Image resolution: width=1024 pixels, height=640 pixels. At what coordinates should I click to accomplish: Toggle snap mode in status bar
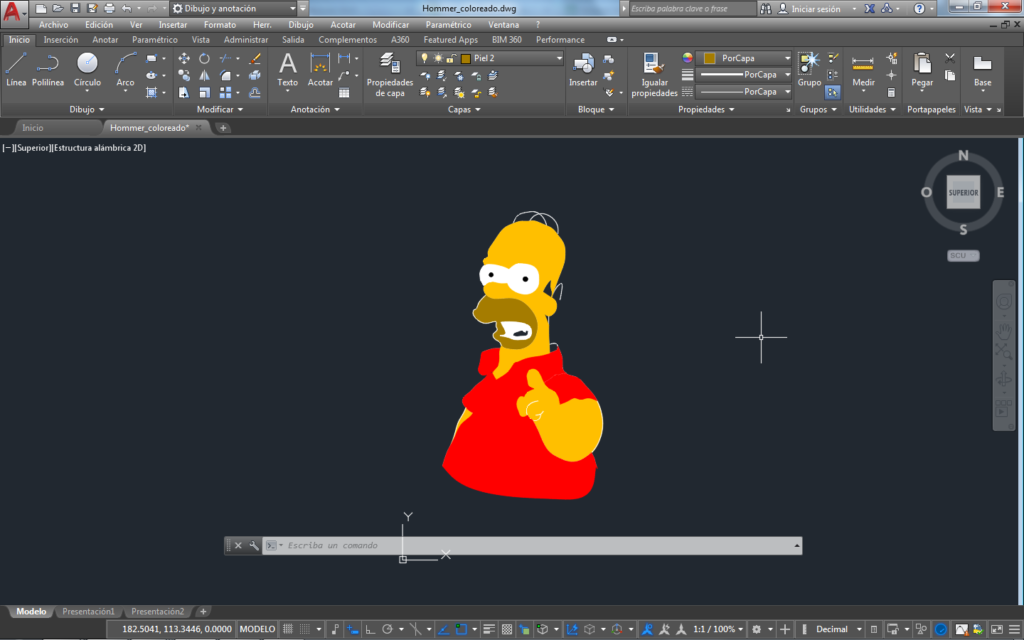click(305, 629)
